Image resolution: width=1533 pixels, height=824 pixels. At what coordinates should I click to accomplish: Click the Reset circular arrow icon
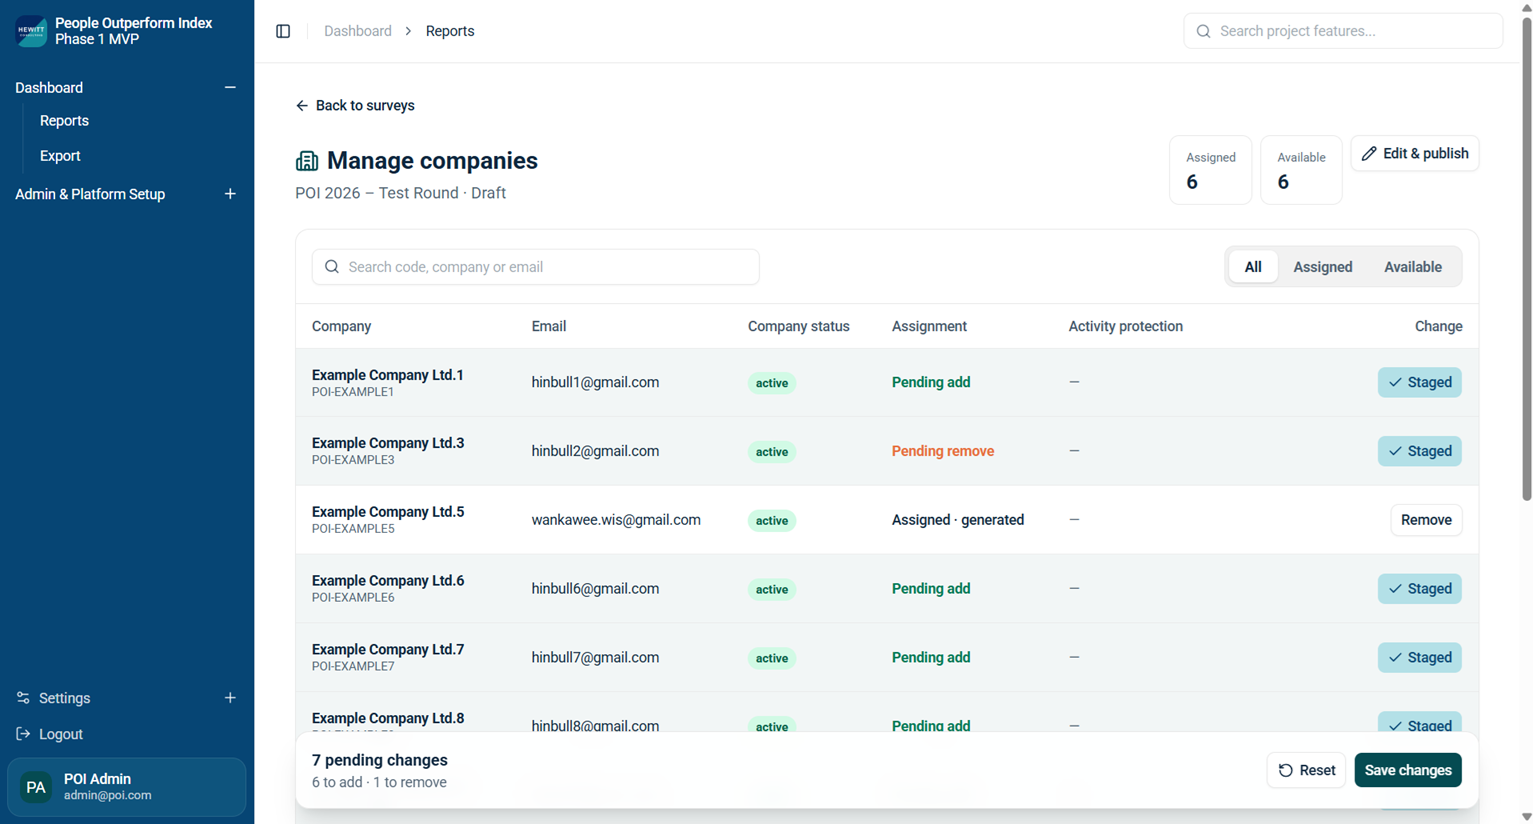(1286, 770)
